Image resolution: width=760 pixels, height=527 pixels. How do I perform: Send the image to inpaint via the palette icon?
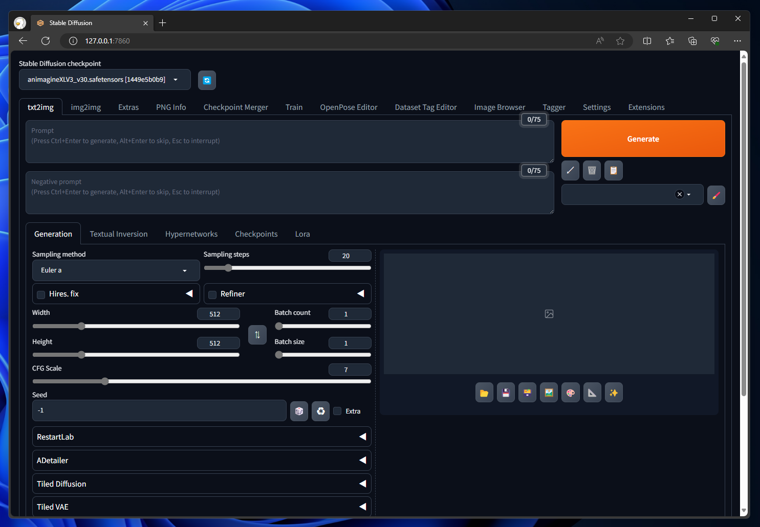click(x=570, y=393)
